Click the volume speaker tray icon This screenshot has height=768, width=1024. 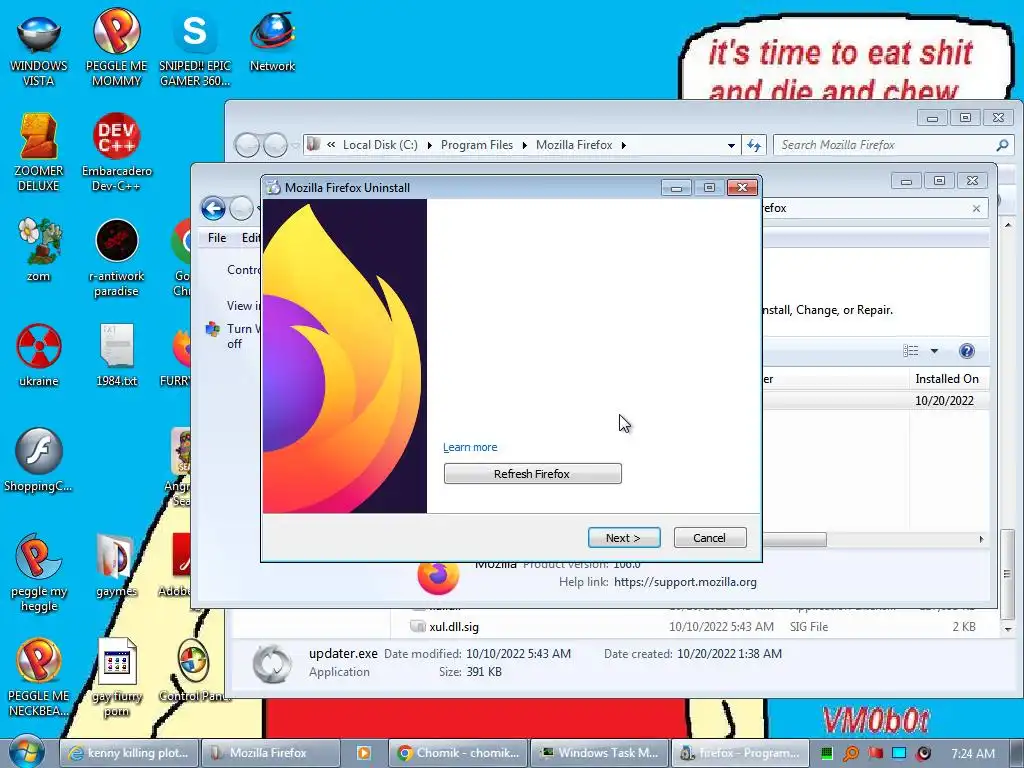tap(923, 753)
